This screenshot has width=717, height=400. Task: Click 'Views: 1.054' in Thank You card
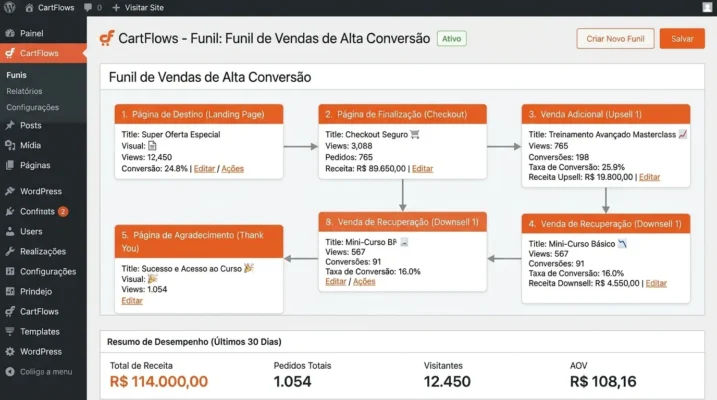pyautogui.click(x=144, y=289)
